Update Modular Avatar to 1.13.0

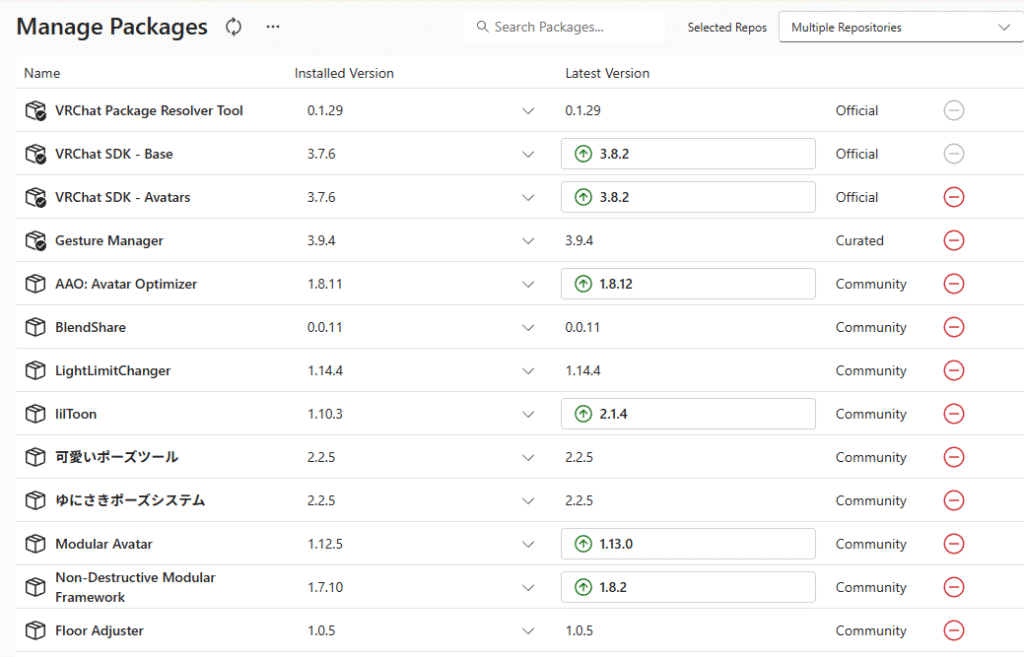click(688, 544)
